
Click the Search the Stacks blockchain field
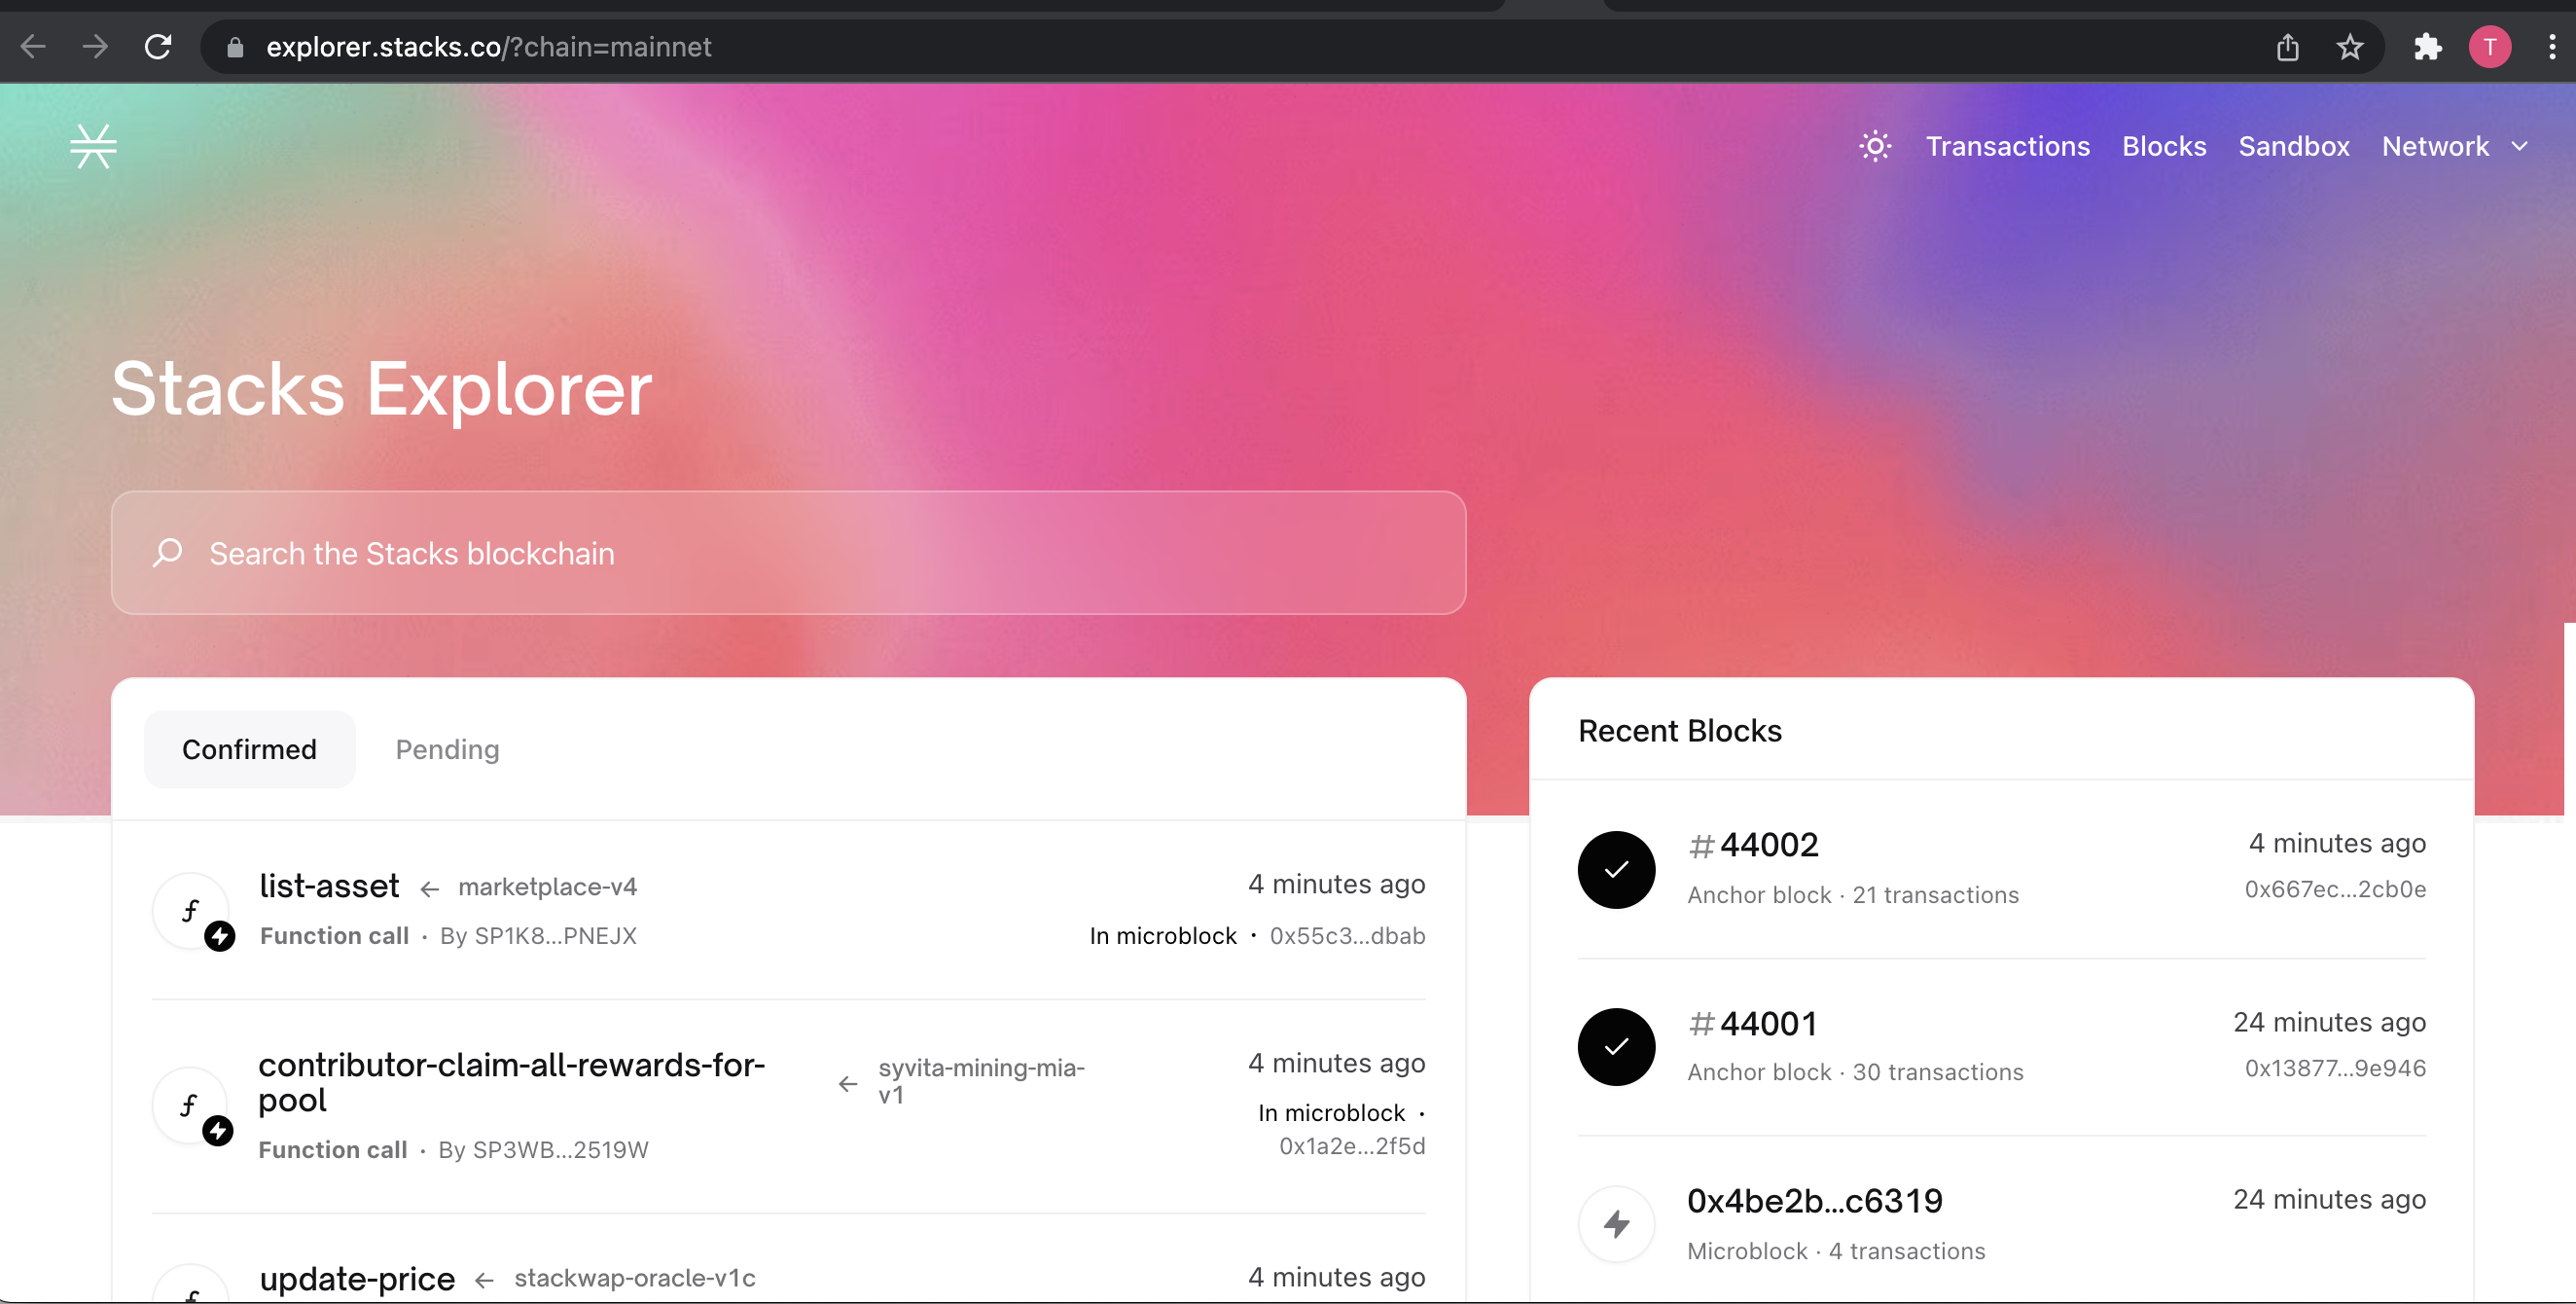tap(700, 553)
